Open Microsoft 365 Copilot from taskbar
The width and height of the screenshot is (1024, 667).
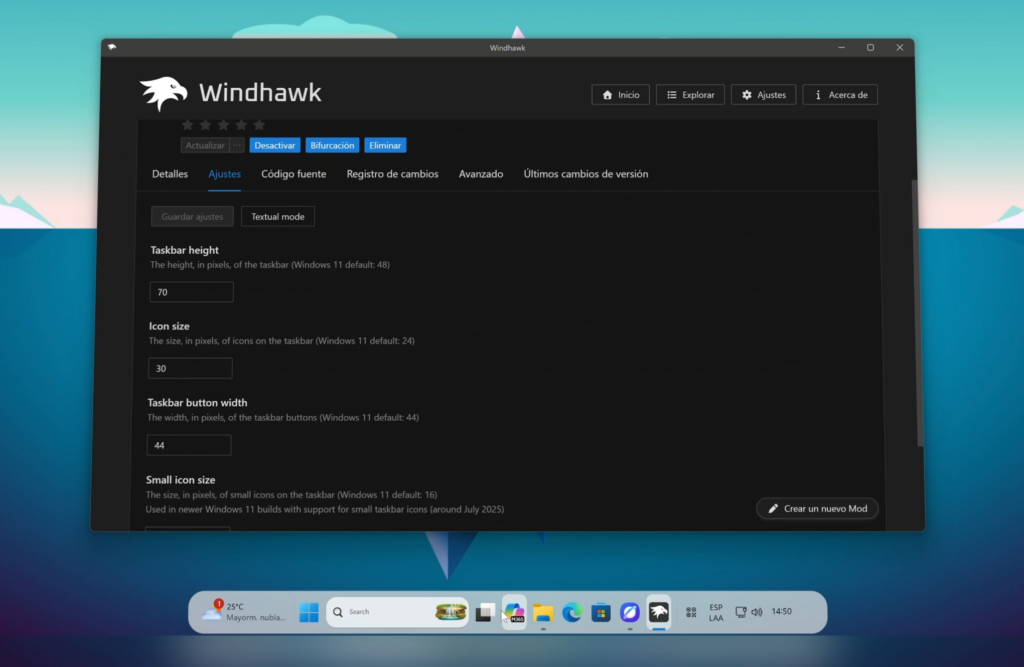click(515, 613)
